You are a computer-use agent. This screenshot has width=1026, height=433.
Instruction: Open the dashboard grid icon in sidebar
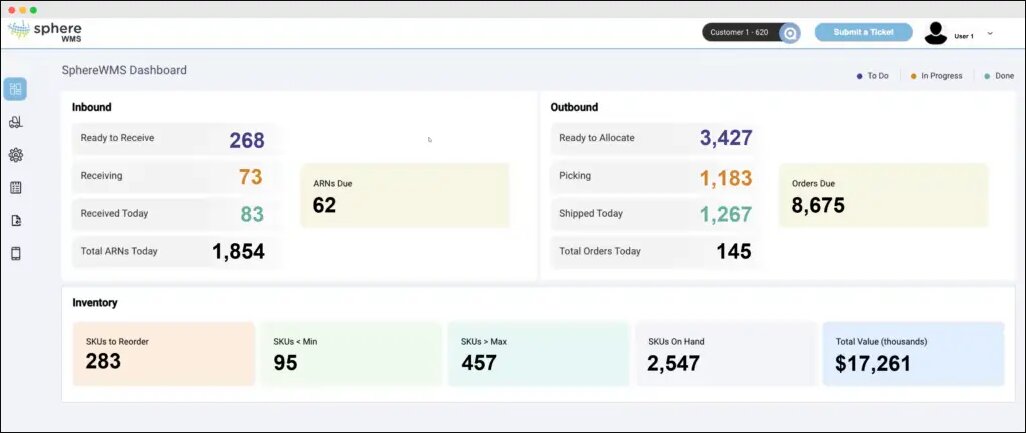click(15, 89)
